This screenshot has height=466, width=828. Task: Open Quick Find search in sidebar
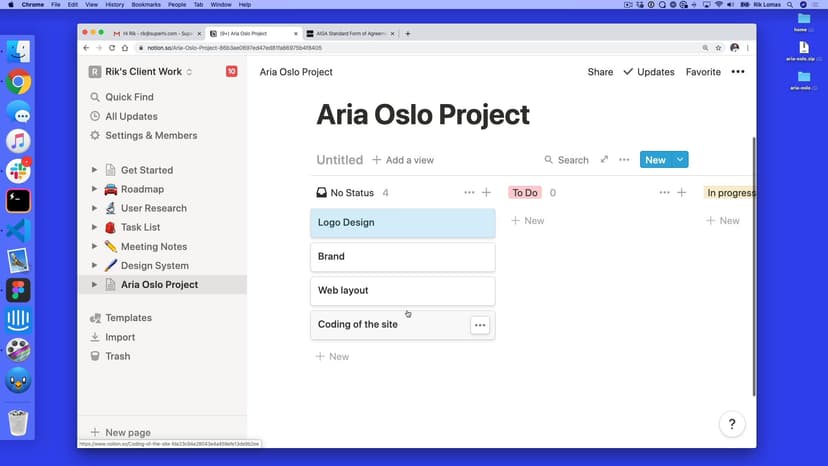[128, 97]
